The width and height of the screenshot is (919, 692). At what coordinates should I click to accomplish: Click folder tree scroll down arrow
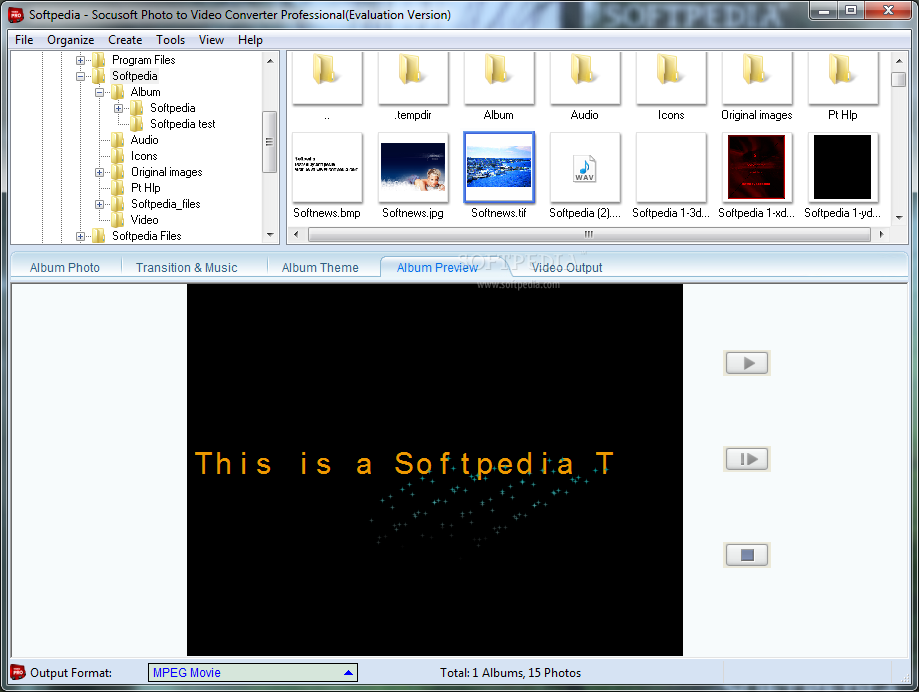click(x=270, y=235)
